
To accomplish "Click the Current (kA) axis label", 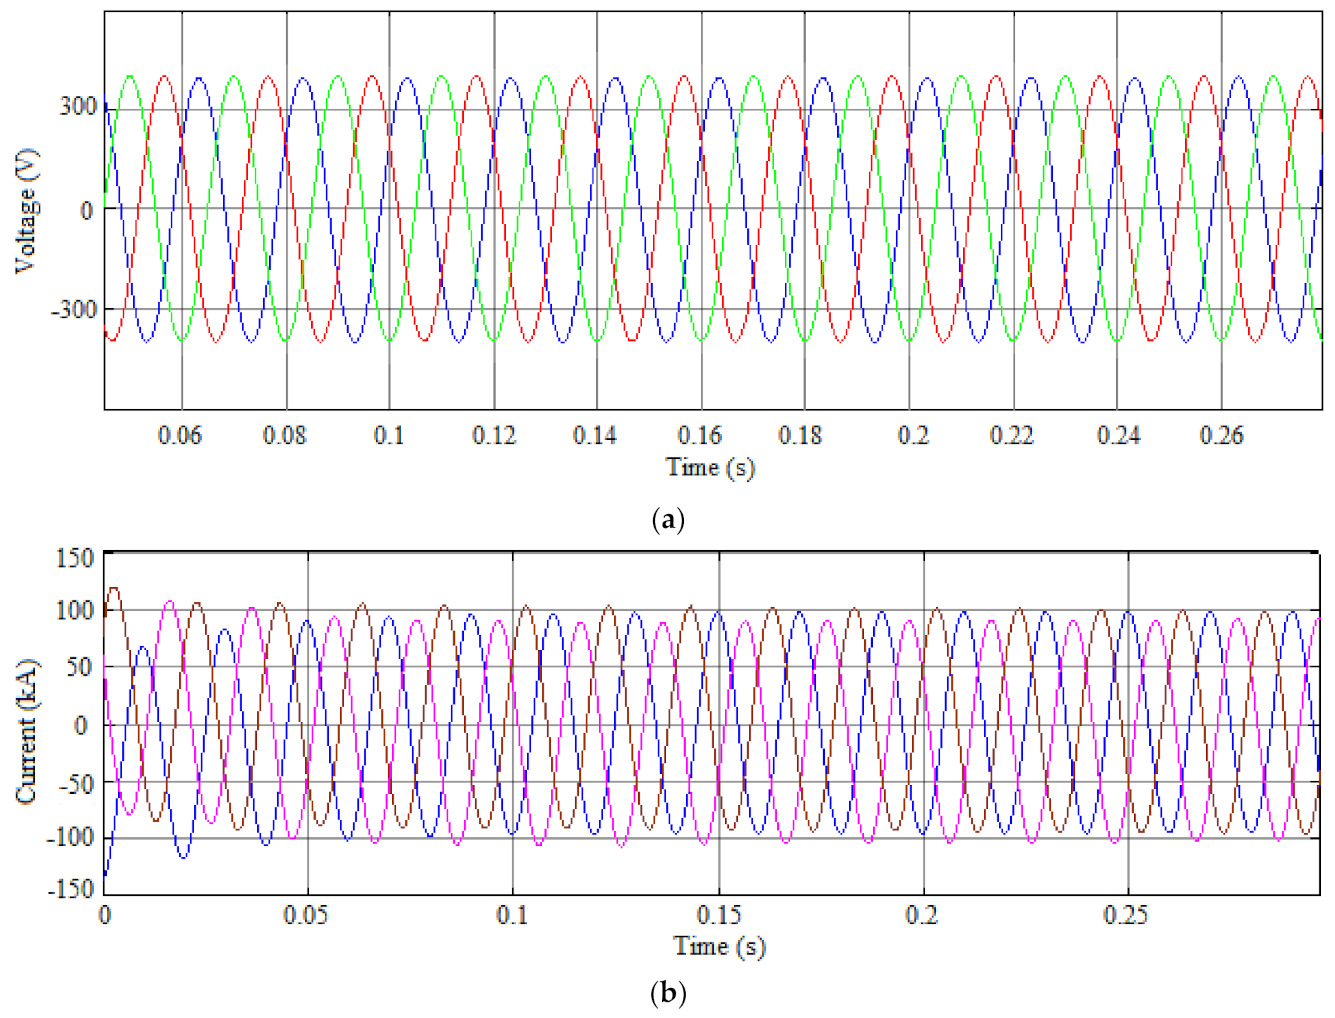I will 27,731.
